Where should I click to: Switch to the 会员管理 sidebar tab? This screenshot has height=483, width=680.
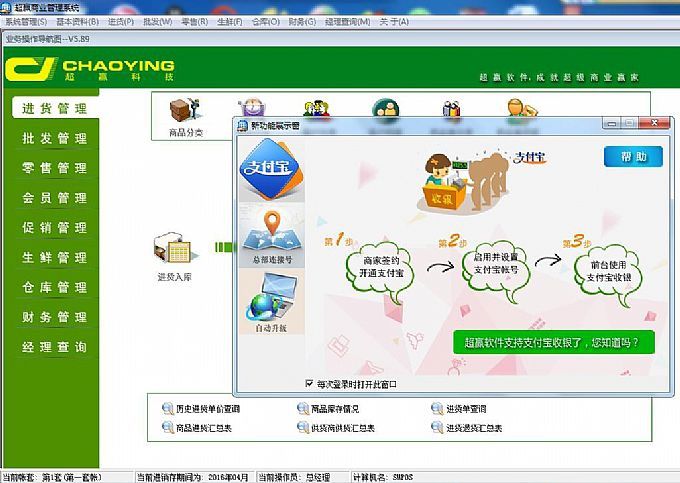(55, 198)
